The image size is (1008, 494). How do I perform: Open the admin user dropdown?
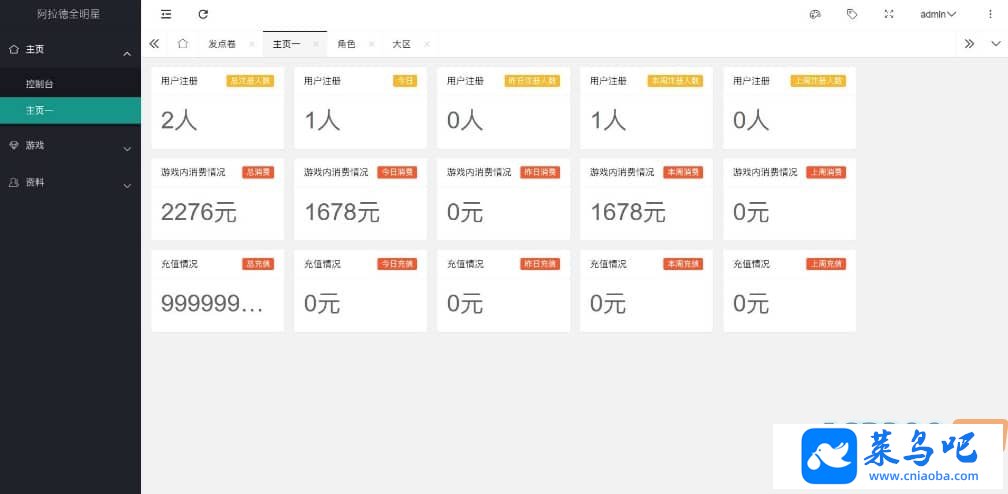(939, 14)
